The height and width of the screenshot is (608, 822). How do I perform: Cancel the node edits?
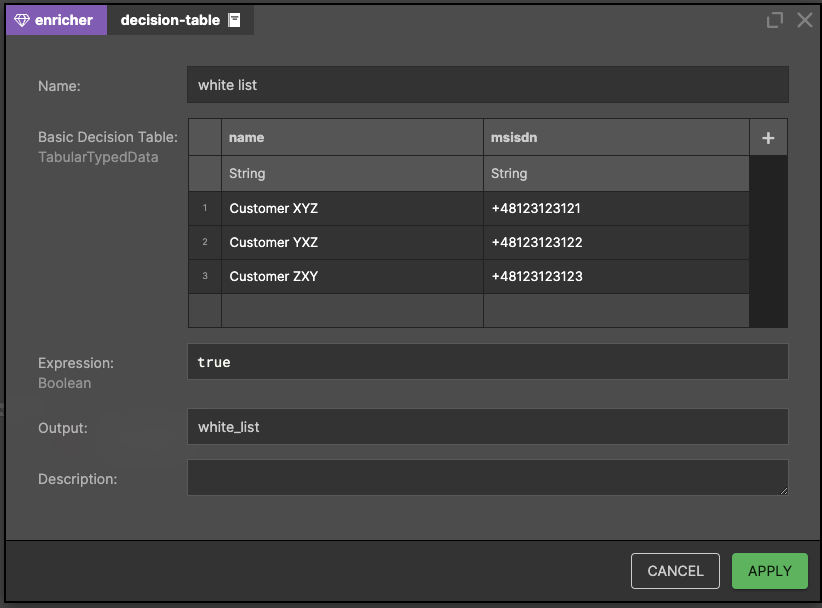coord(675,571)
